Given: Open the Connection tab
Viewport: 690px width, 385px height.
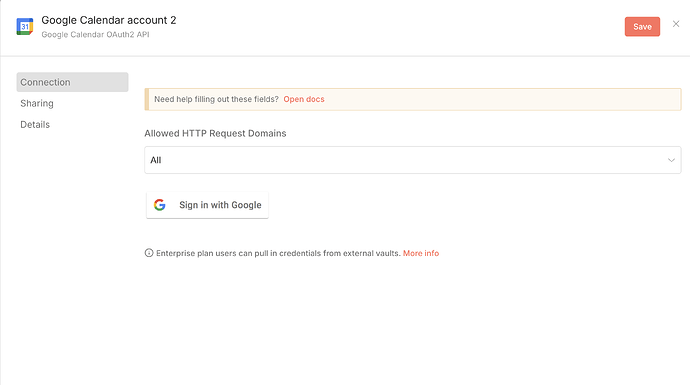Looking at the screenshot, I should tap(72, 82).
